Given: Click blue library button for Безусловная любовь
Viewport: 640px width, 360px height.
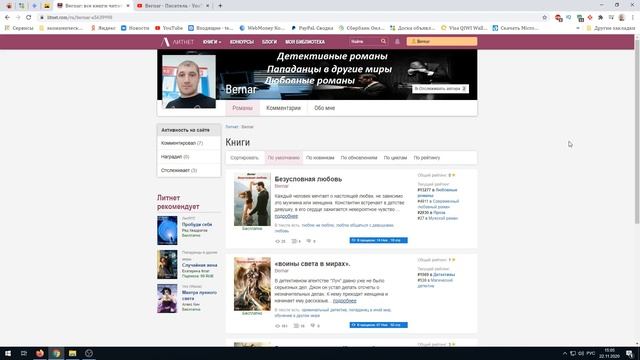Looking at the screenshot, I should [378, 240].
